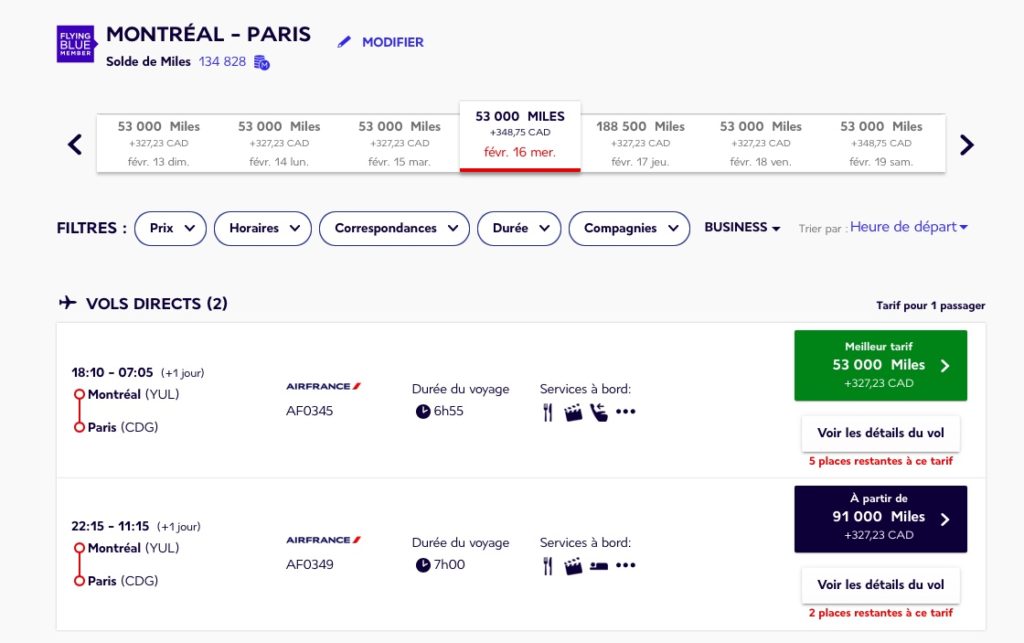Click the pencil icon next to MODIFIER
This screenshot has width=1024, height=643.
tap(344, 42)
